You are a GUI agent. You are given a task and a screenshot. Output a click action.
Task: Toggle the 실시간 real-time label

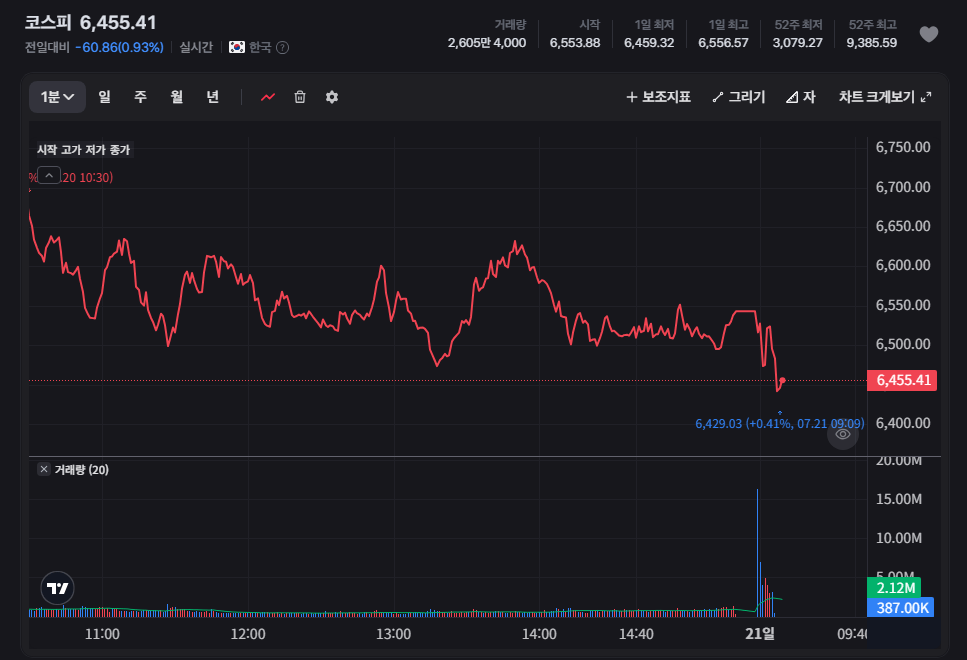[196, 47]
